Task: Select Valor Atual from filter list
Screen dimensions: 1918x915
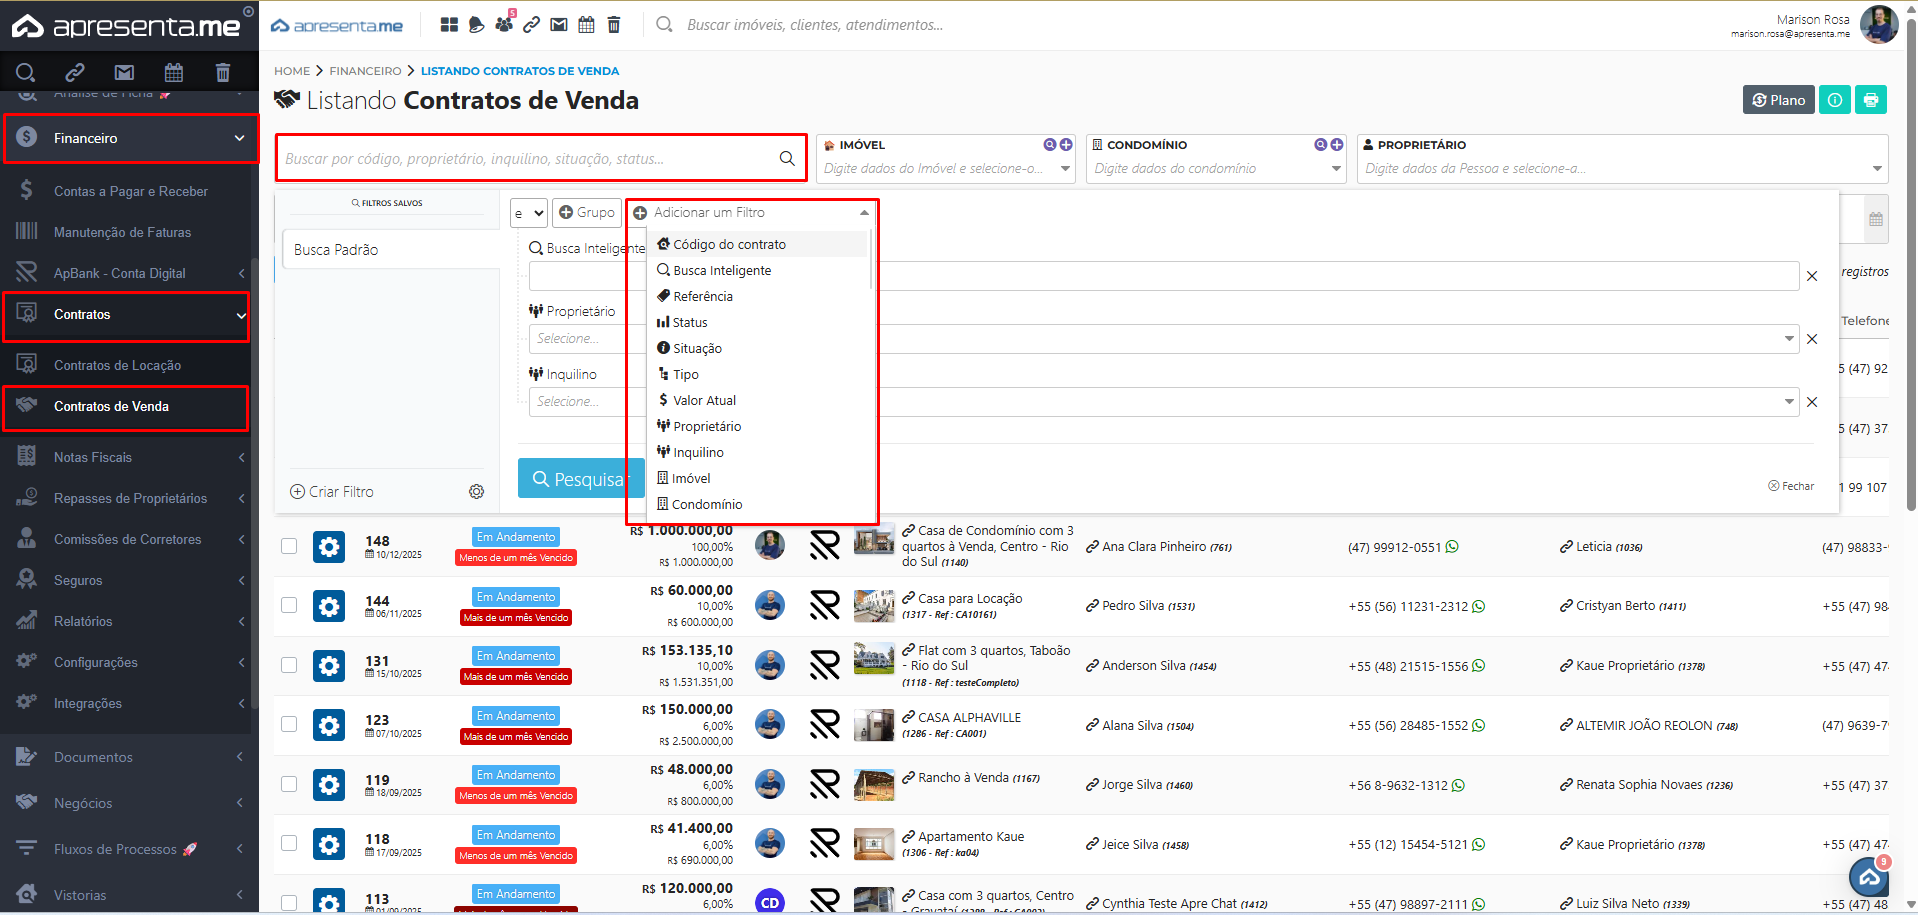Action: 704,400
